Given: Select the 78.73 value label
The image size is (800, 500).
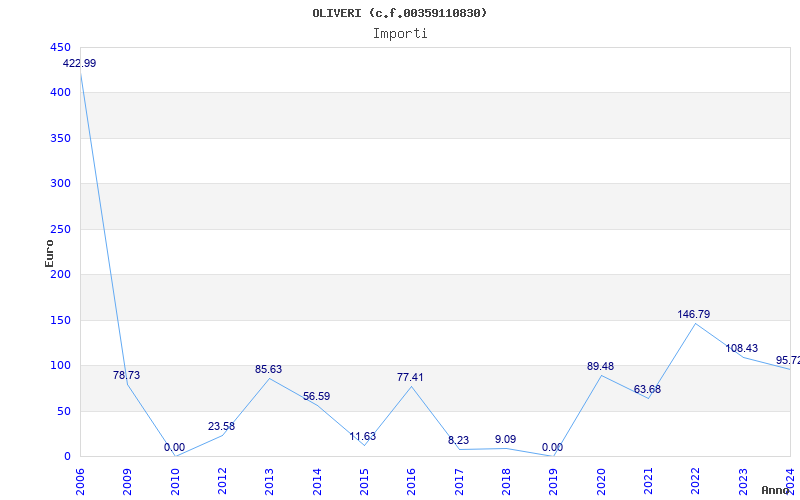Looking at the screenshot, I should [x=126, y=375].
